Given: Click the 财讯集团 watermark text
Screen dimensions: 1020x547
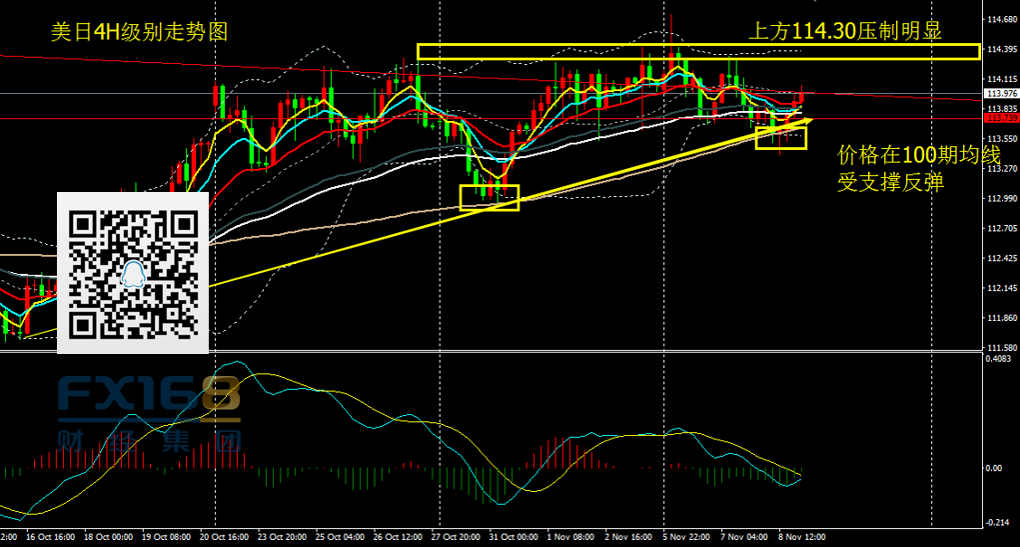Looking at the screenshot, I should pos(148,440).
